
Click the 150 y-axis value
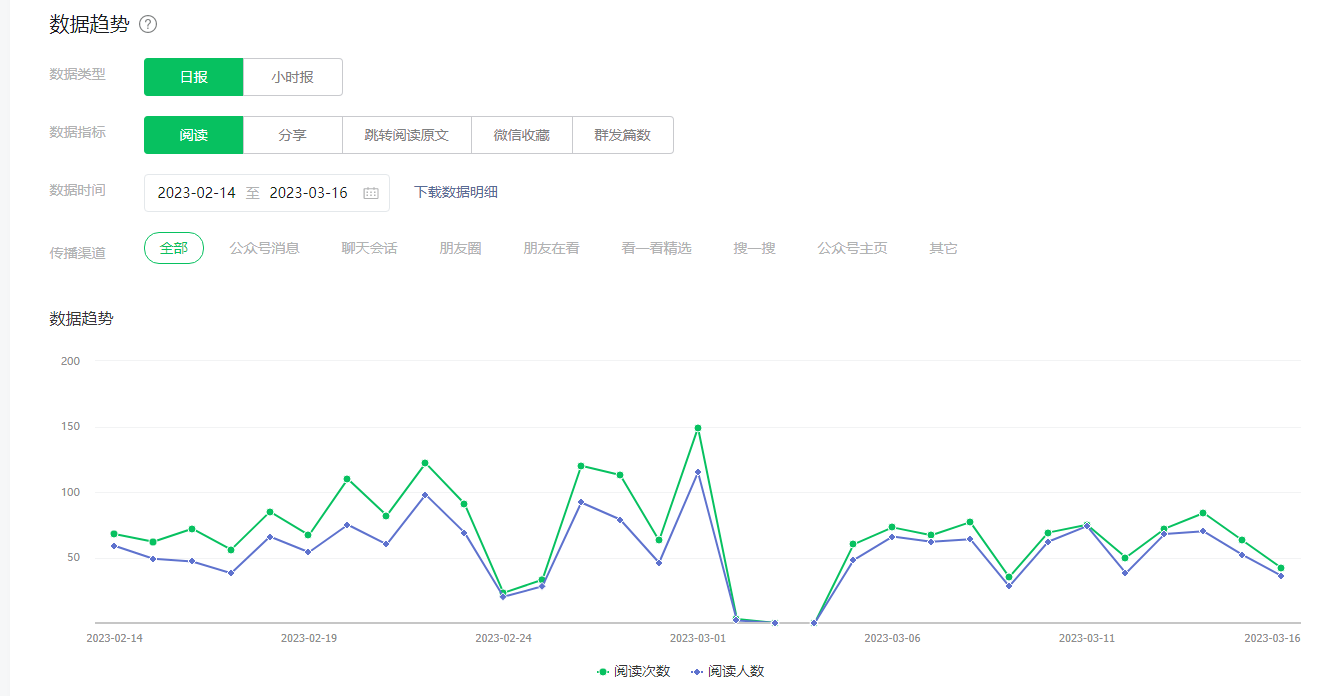click(x=70, y=427)
